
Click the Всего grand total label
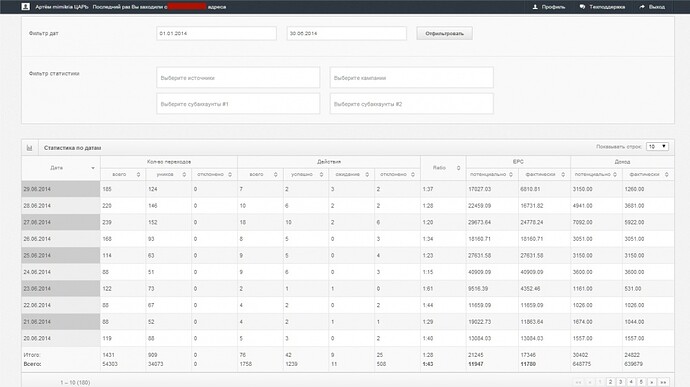[32, 364]
